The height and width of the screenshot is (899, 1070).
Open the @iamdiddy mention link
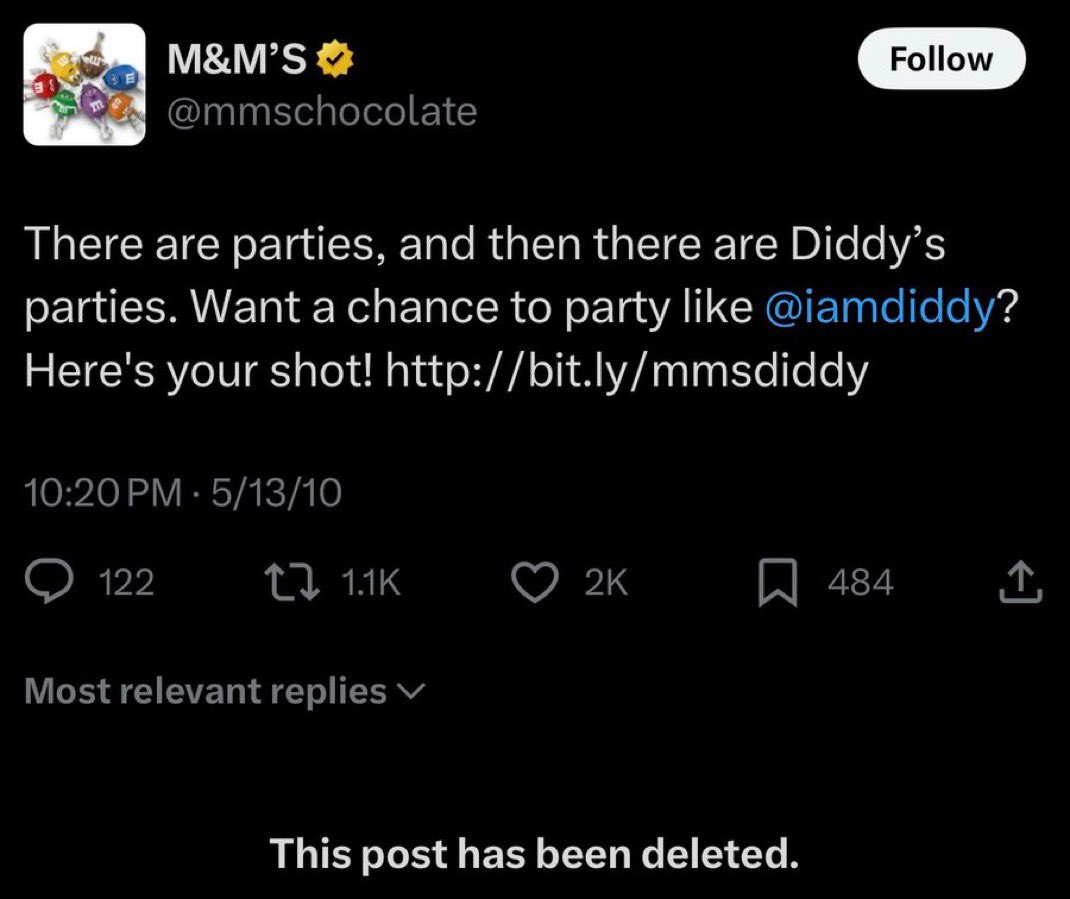click(879, 310)
